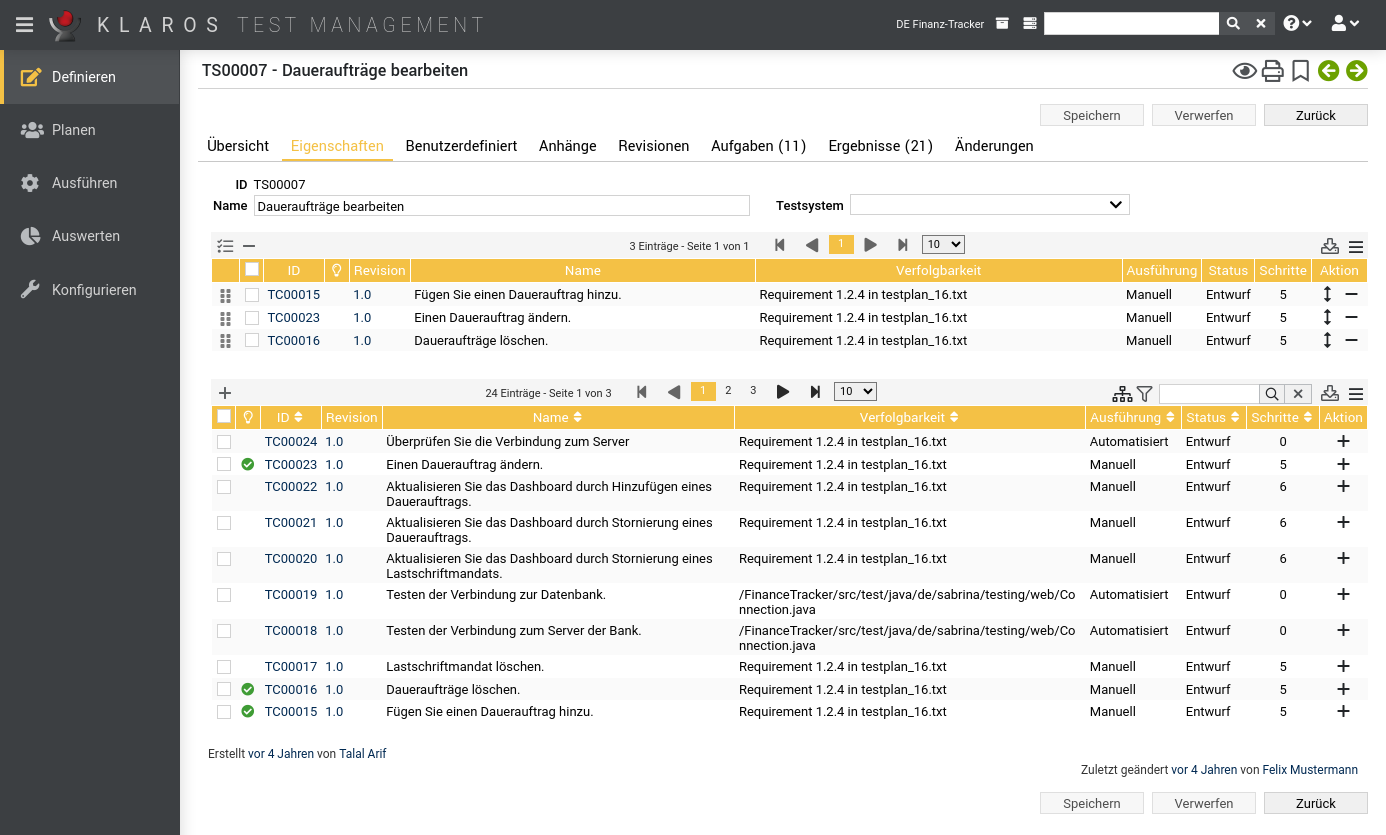The width and height of the screenshot is (1386, 835).
Task: Export upper table with download icon
Action: tap(1330, 246)
